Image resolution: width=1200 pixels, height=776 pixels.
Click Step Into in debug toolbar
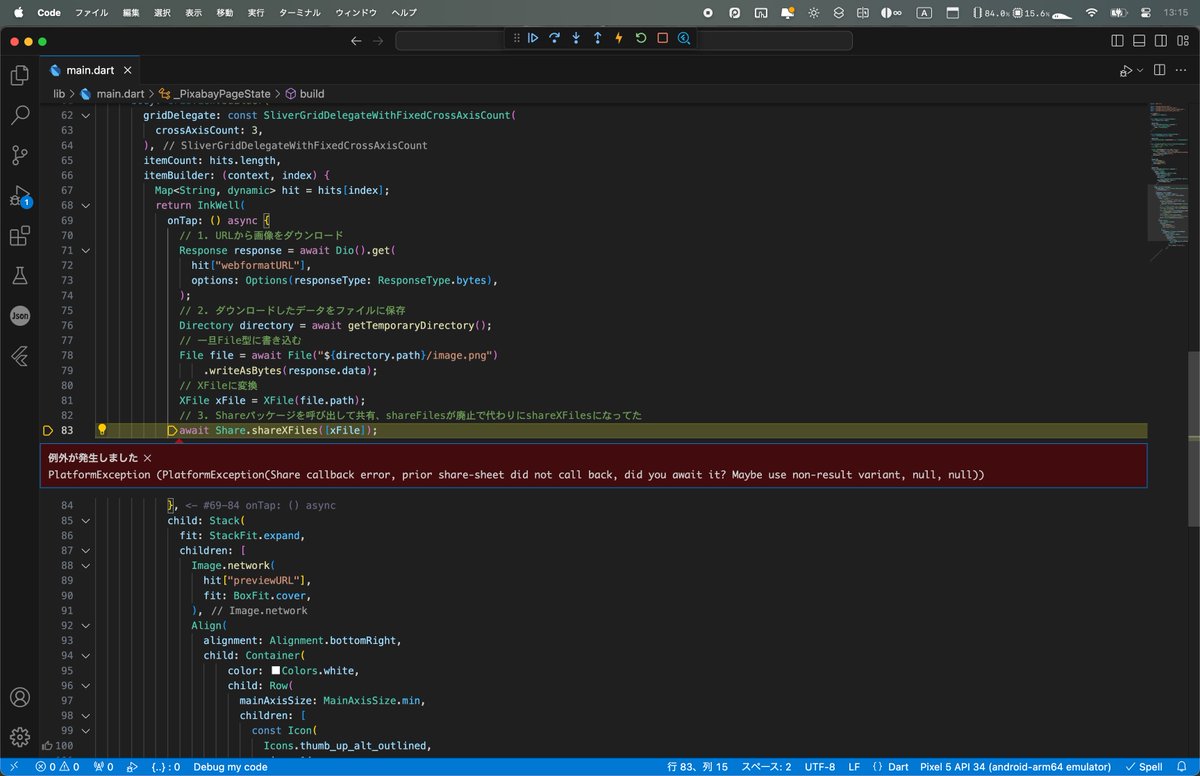coord(576,38)
